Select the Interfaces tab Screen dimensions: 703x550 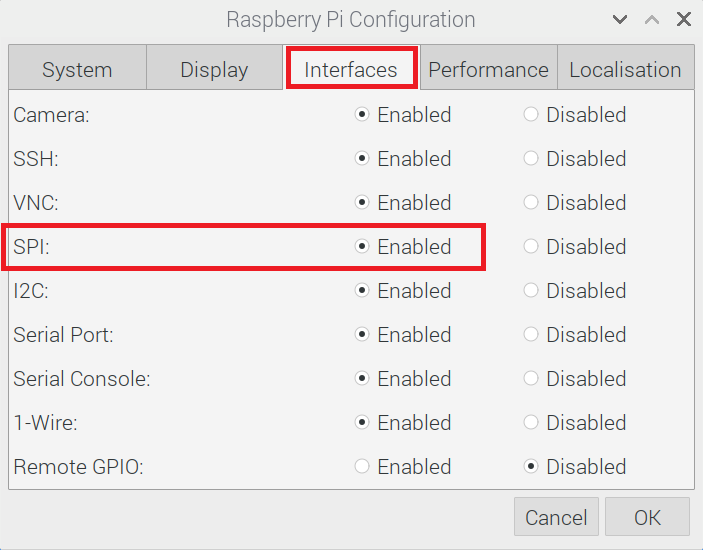(x=351, y=67)
